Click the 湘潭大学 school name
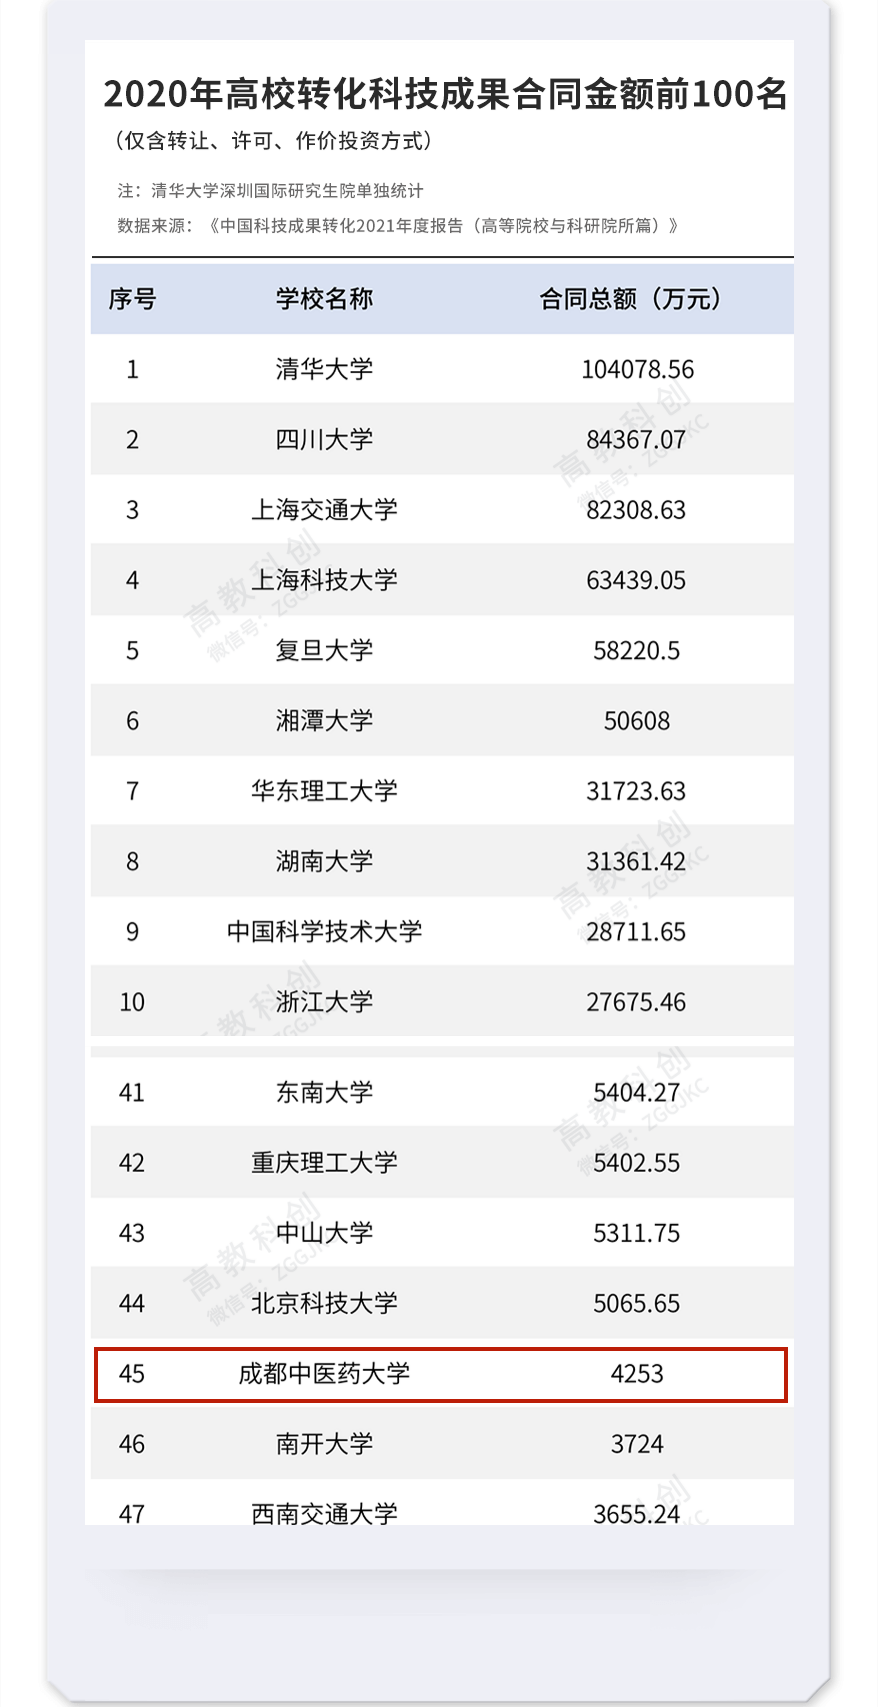The width and height of the screenshot is (878, 1707). (x=324, y=721)
